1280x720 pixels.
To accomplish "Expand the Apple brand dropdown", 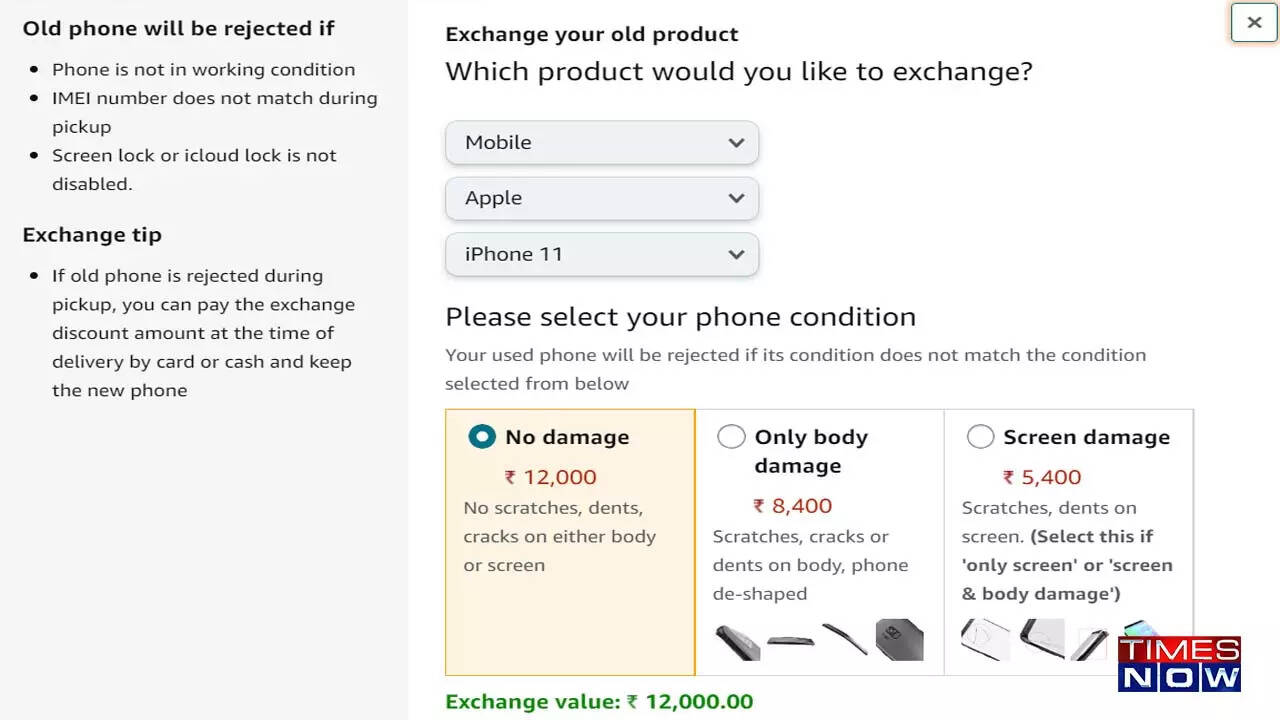I will point(602,198).
